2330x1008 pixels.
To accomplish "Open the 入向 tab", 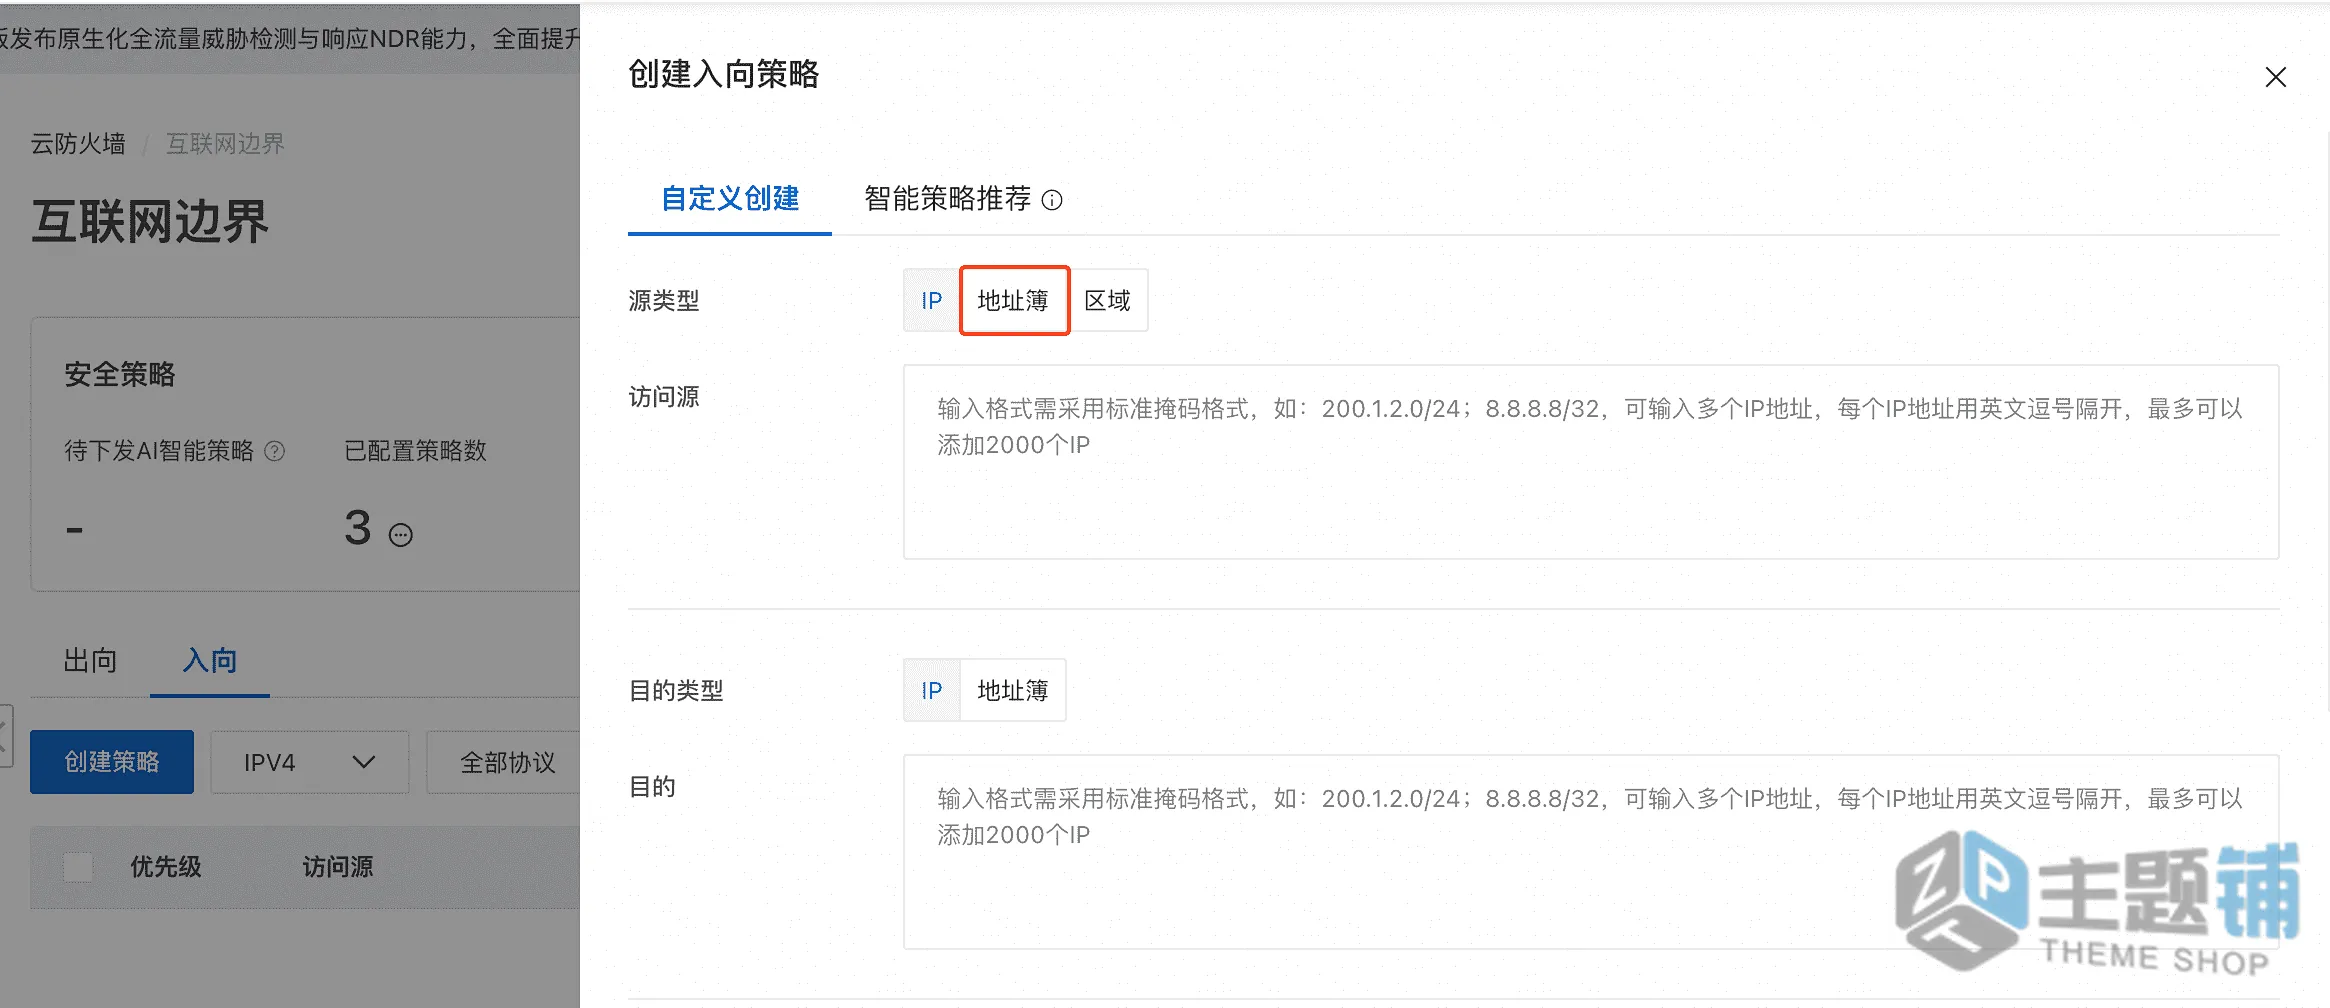I will (x=210, y=661).
